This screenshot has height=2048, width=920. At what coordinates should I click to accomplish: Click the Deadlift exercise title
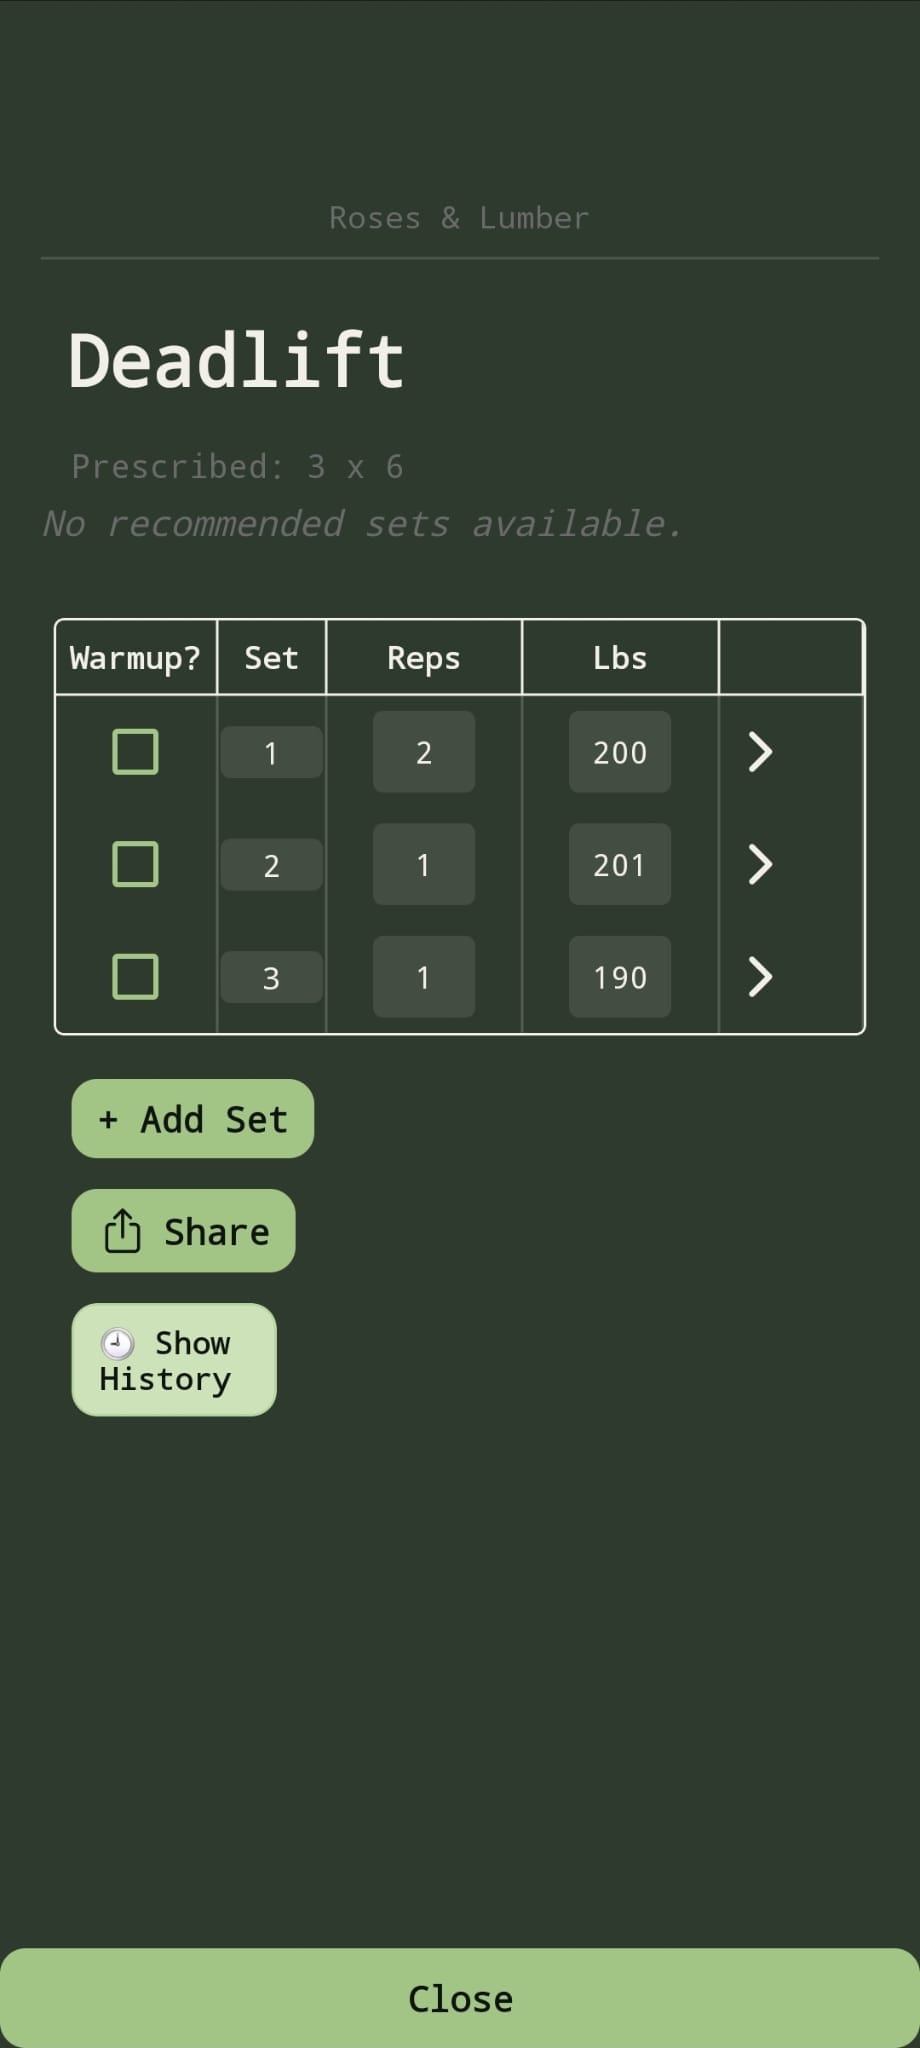[236, 360]
